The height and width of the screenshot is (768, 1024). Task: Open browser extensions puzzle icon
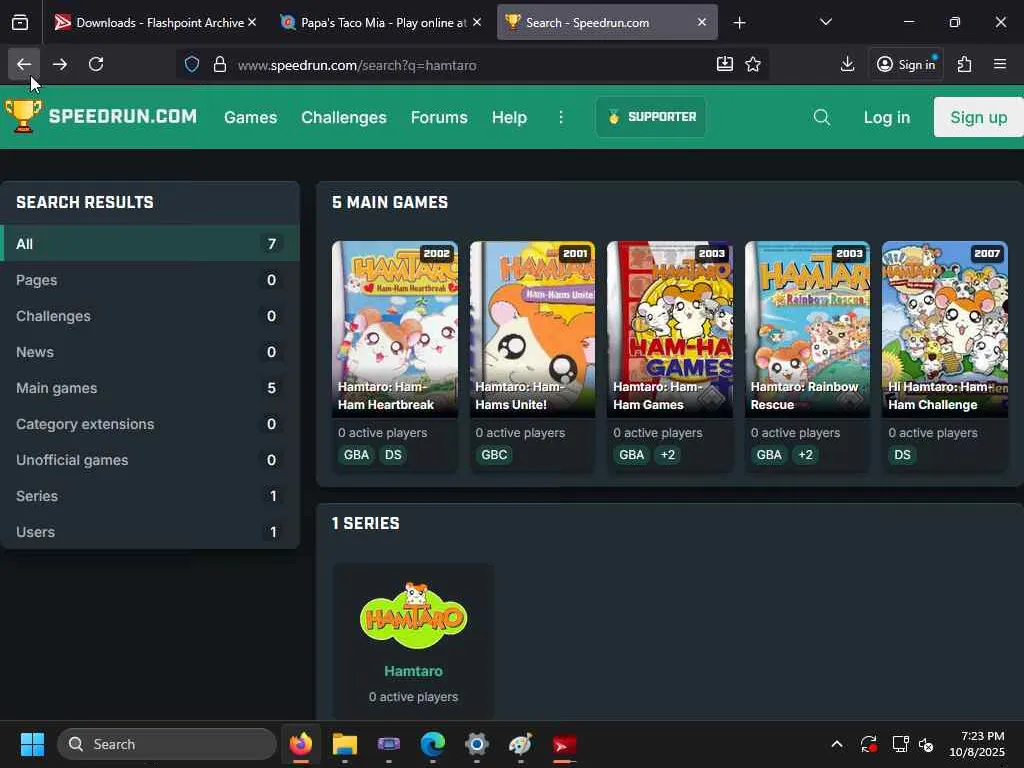965,64
